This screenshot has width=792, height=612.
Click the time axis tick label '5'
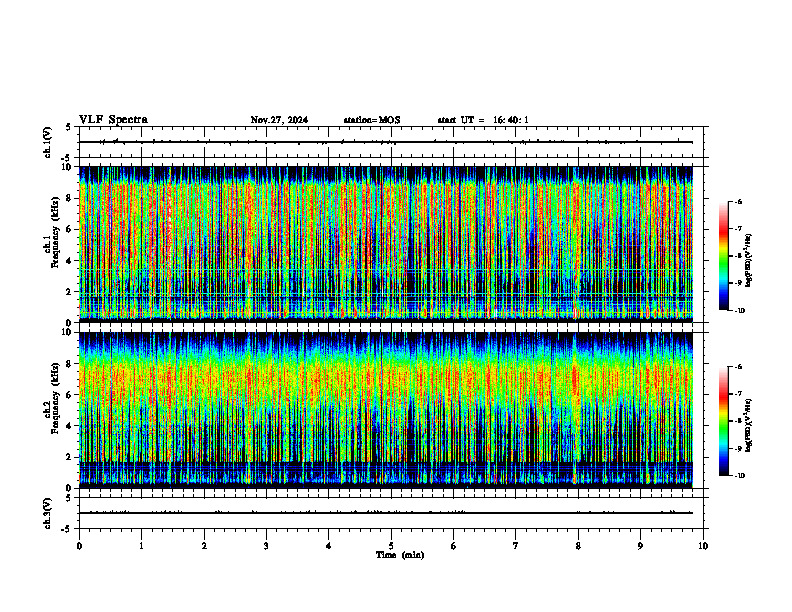[x=391, y=546]
